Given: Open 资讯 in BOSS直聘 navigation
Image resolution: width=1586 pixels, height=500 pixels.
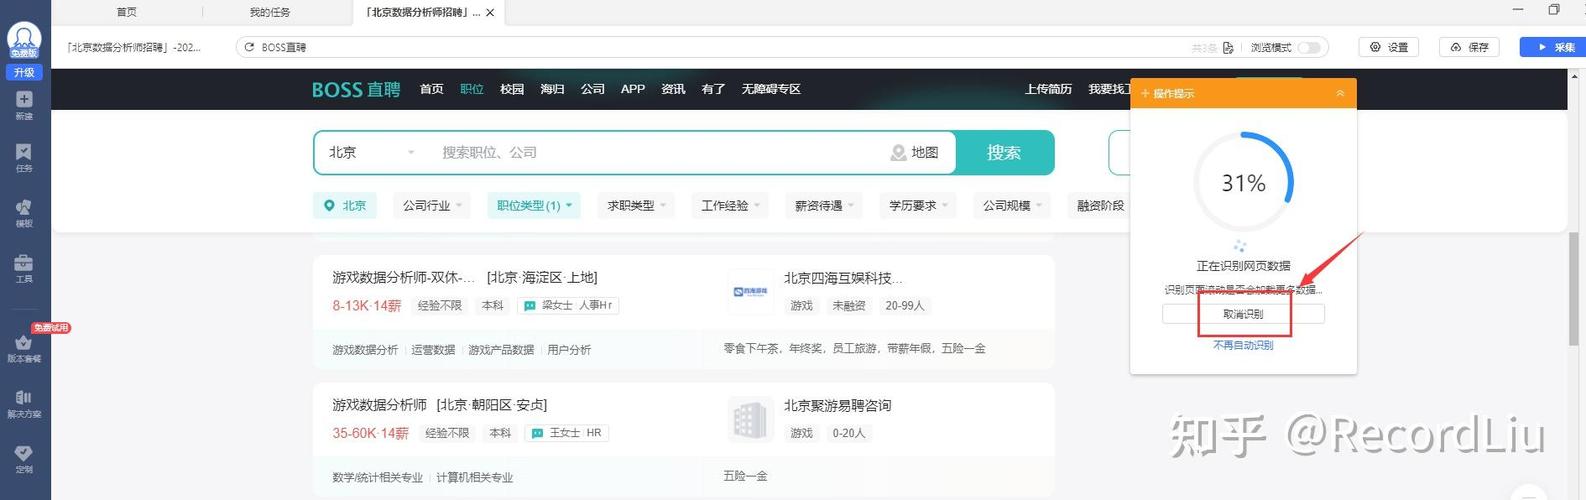Looking at the screenshot, I should (673, 89).
